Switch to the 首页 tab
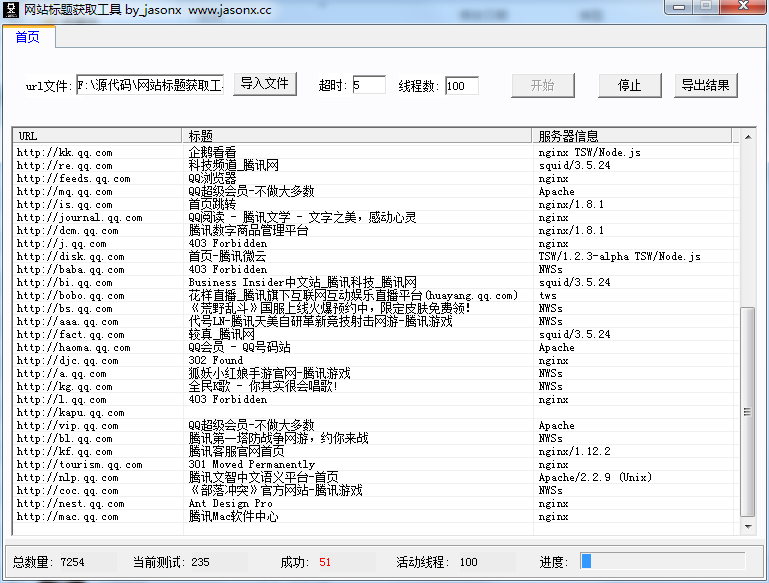769x583 pixels. [x=28, y=38]
